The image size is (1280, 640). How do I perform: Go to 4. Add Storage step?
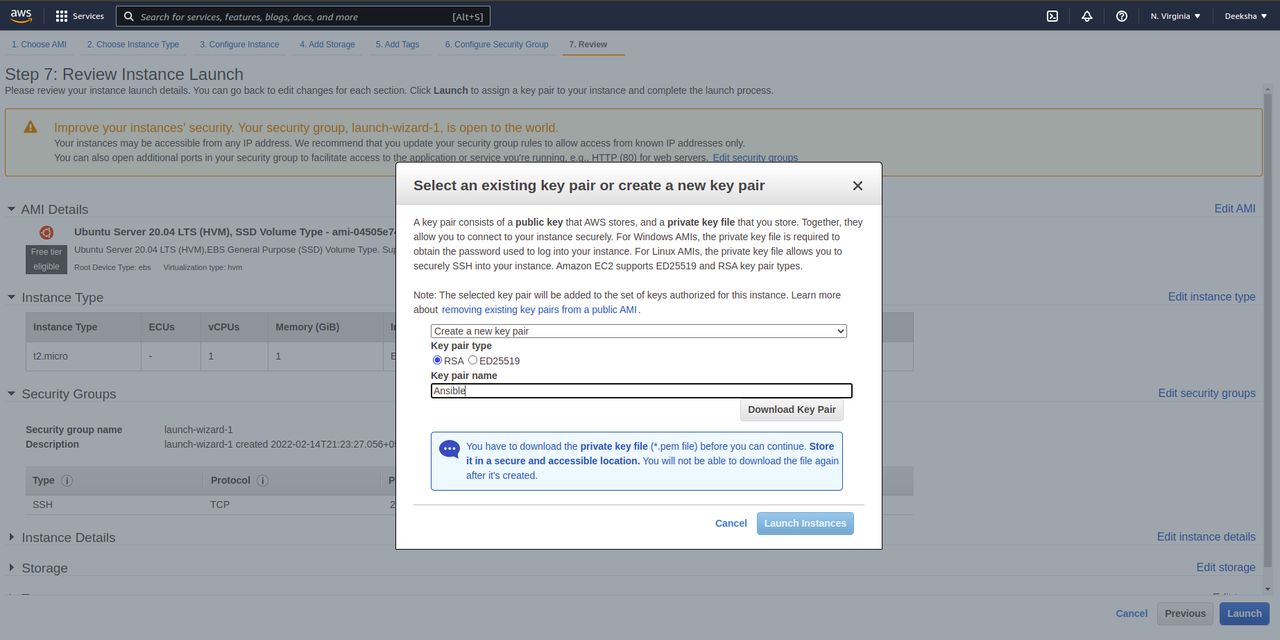tap(327, 44)
